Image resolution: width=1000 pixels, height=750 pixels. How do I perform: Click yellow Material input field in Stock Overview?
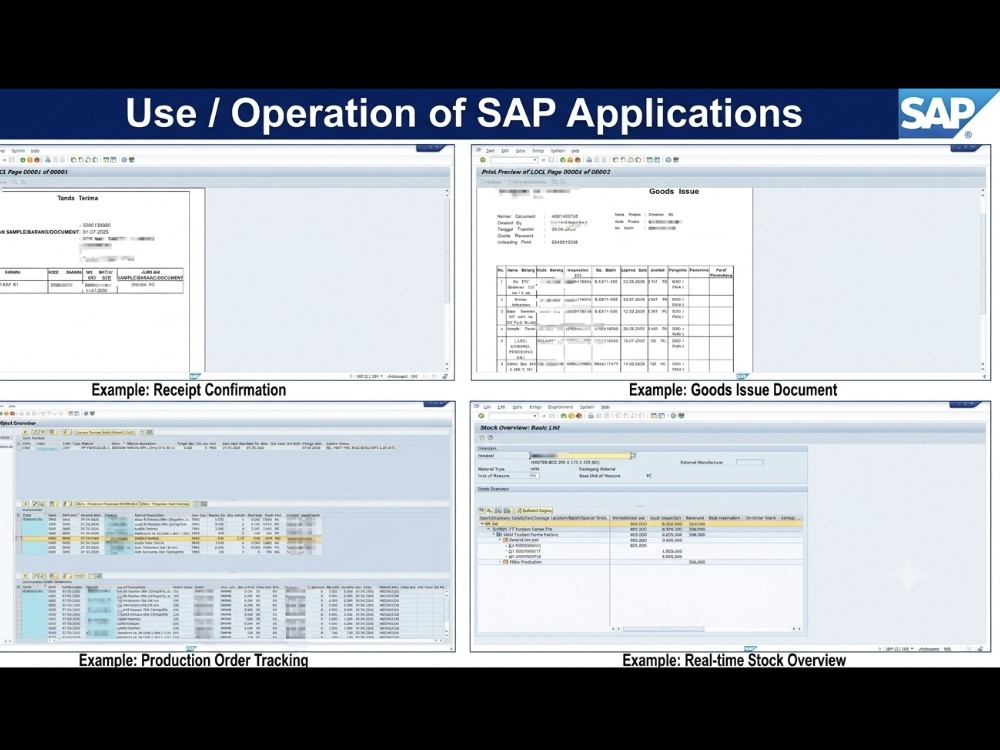click(580, 455)
